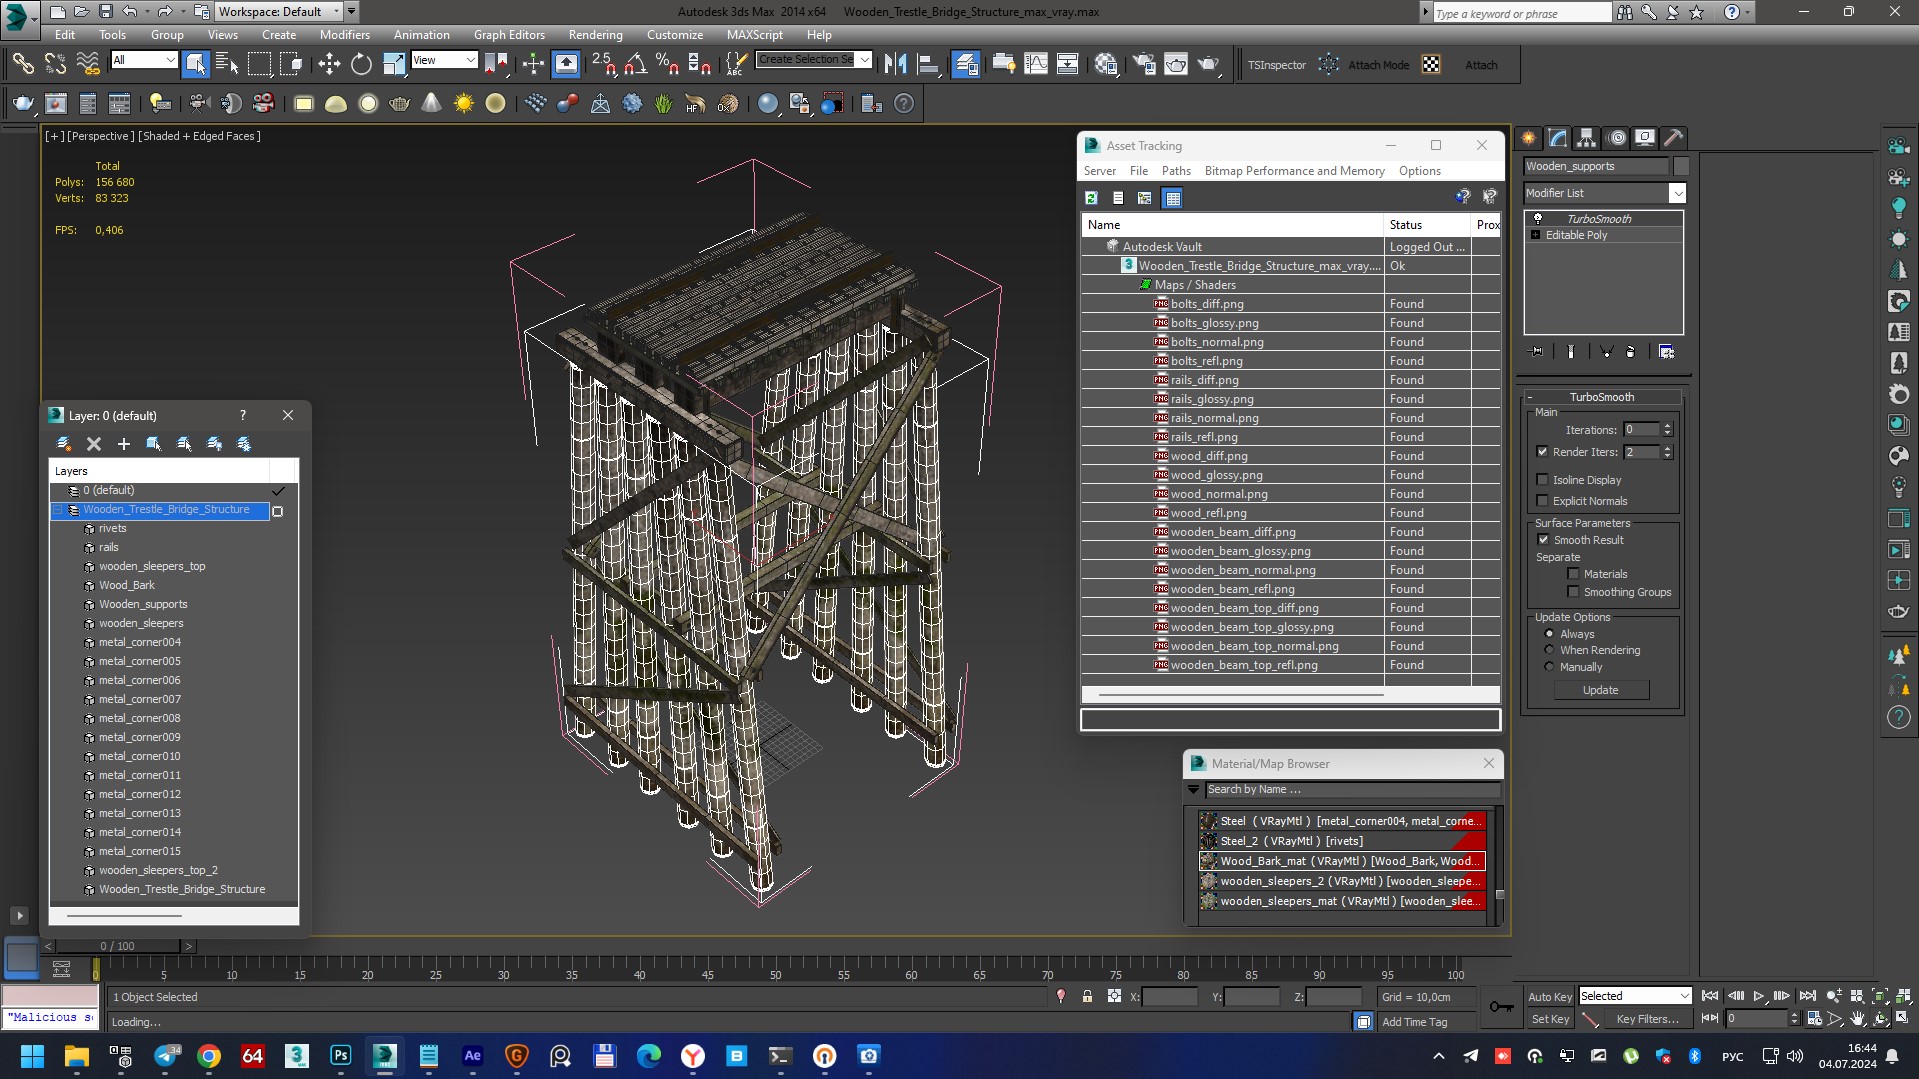Open the View reference coordinate dropdown
Image resolution: width=1919 pixels, height=1079 pixels.
pos(444,60)
